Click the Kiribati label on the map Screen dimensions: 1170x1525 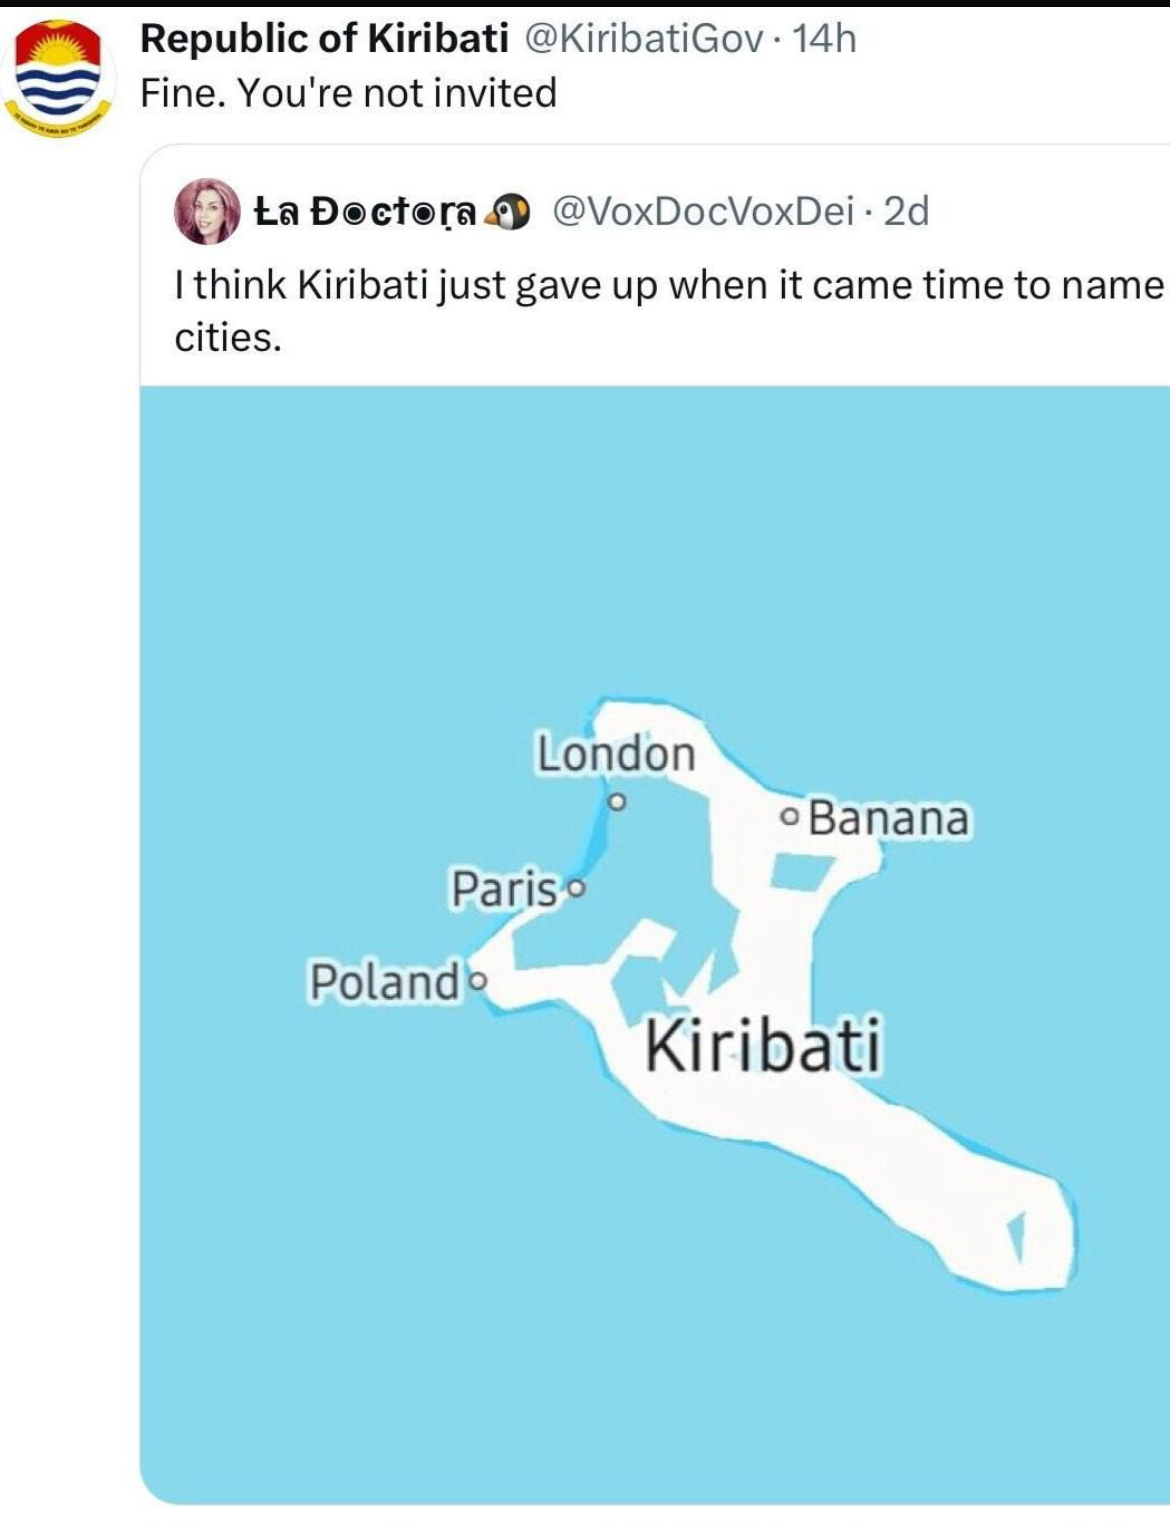pyautogui.click(x=763, y=1046)
